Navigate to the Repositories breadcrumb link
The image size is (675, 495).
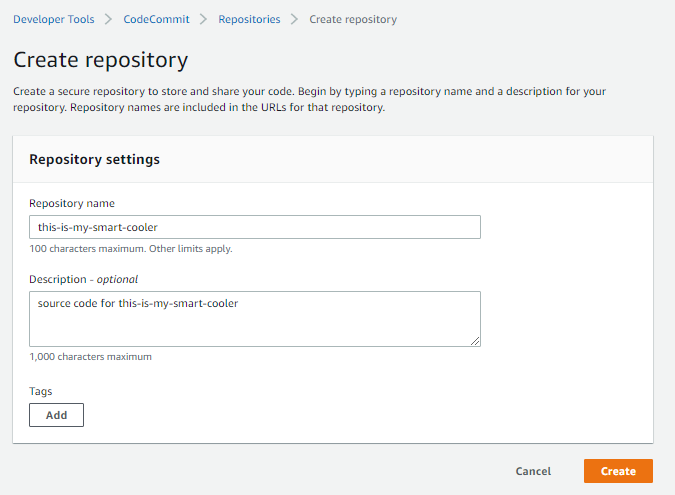pos(249,19)
